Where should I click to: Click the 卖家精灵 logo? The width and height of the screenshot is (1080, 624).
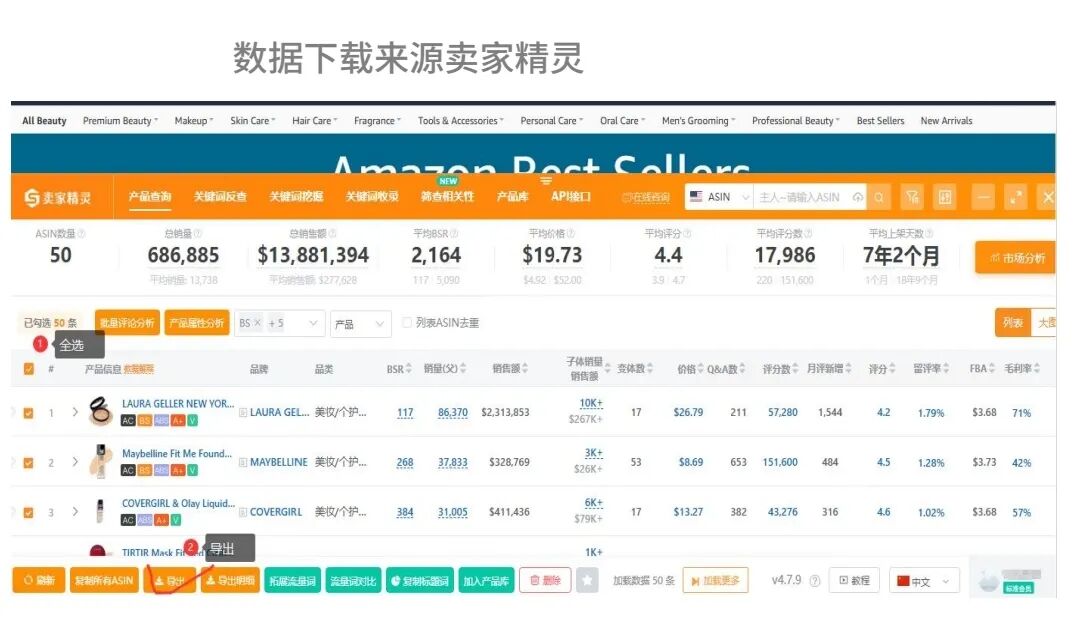[x=58, y=198]
